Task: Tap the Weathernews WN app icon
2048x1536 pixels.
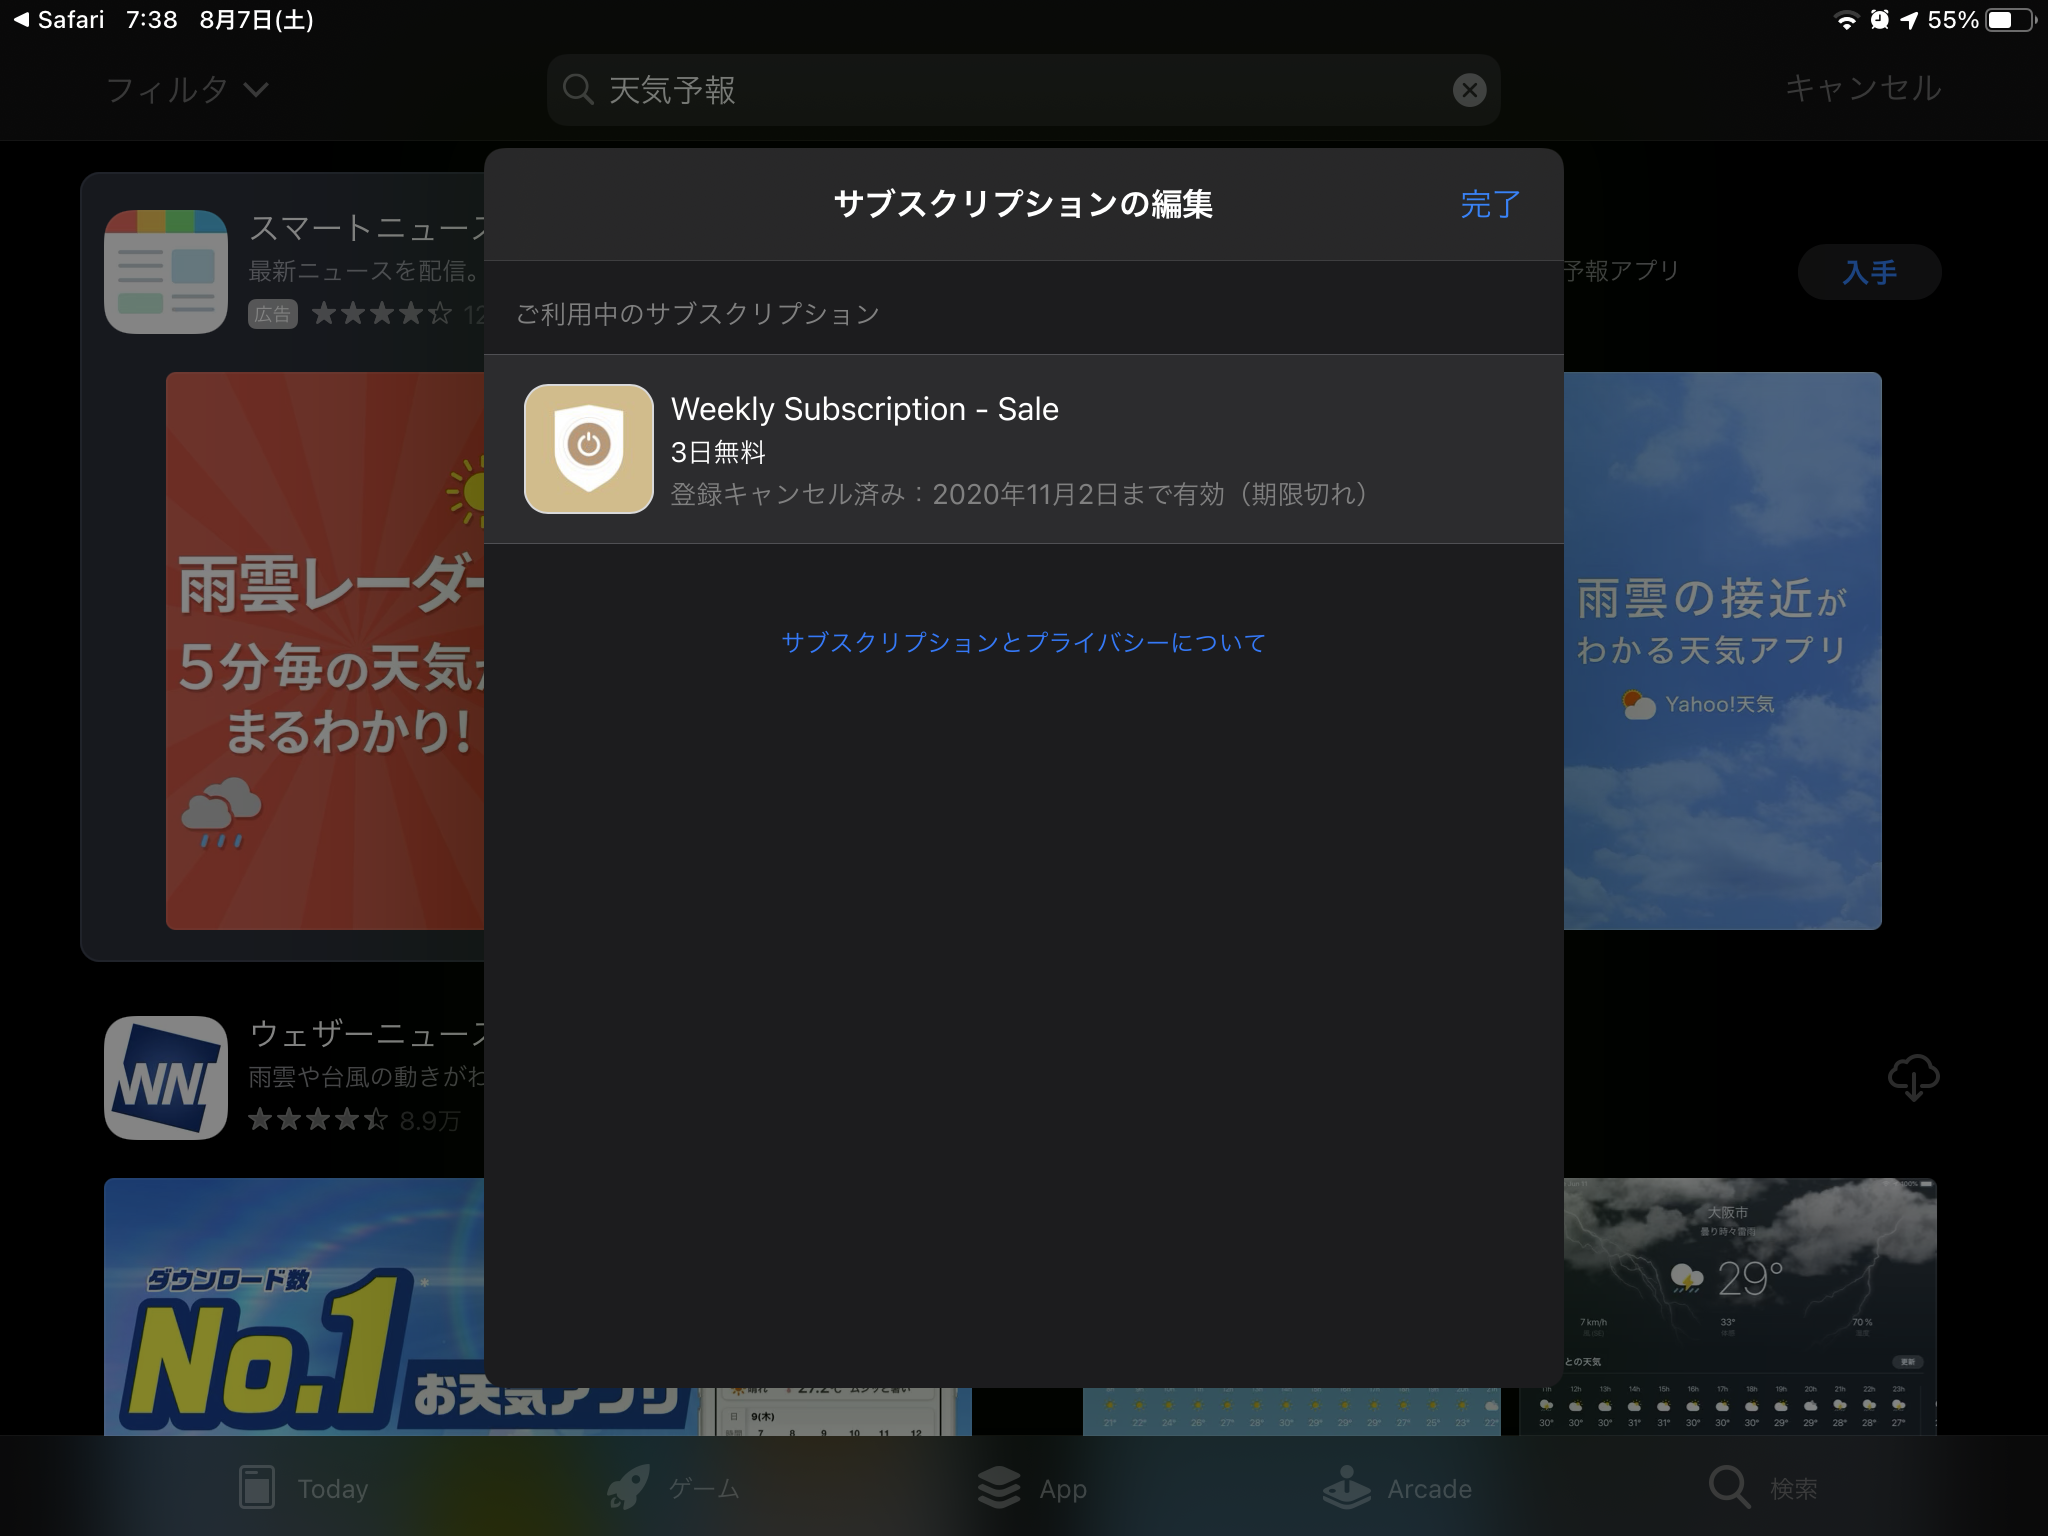Action: [x=166, y=1077]
